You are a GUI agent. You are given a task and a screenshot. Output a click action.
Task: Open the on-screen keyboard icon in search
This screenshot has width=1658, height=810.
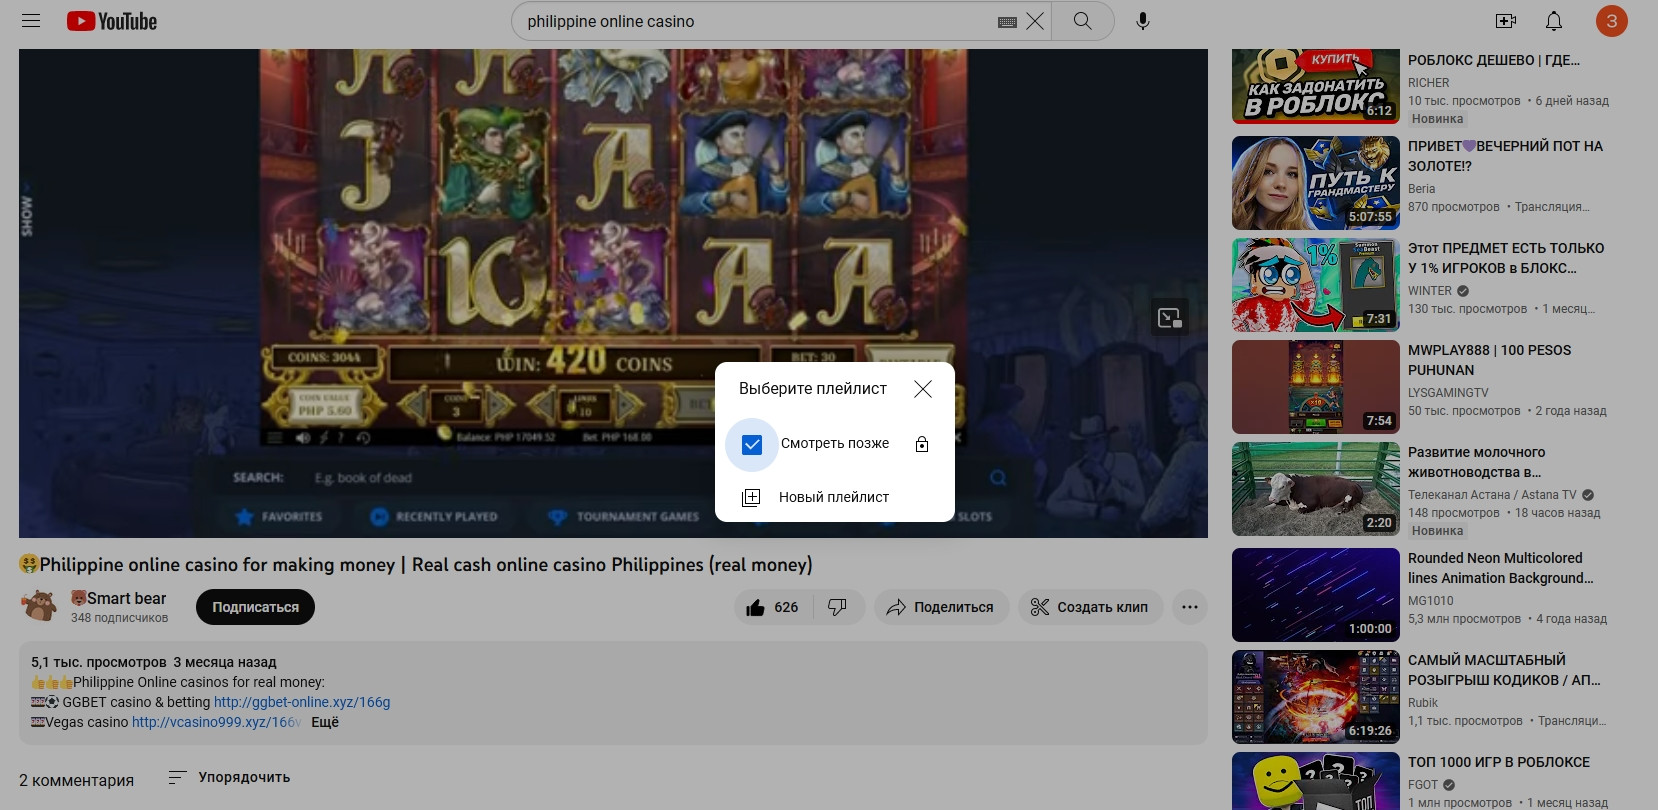pyautogui.click(x=1007, y=22)
